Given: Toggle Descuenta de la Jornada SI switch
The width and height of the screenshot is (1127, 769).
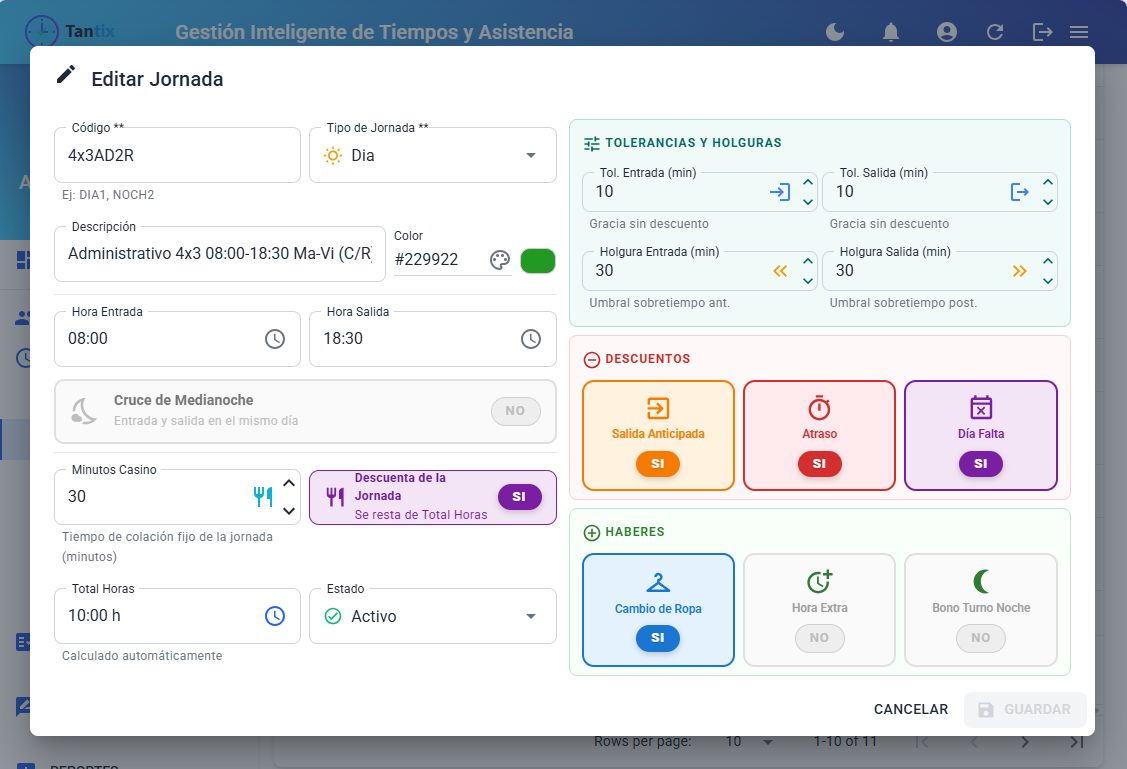Looking at the screenshot, I should tap(520, 497).
